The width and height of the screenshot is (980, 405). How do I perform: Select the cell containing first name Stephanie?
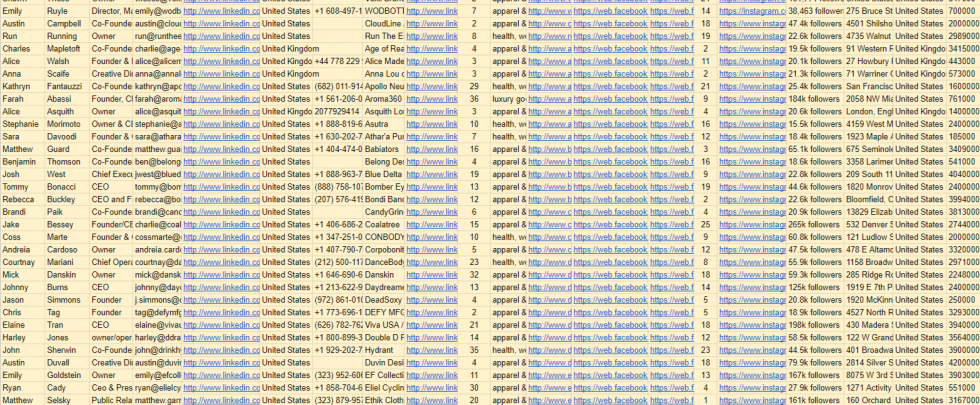pyautogui.click(x=22, y=124)
